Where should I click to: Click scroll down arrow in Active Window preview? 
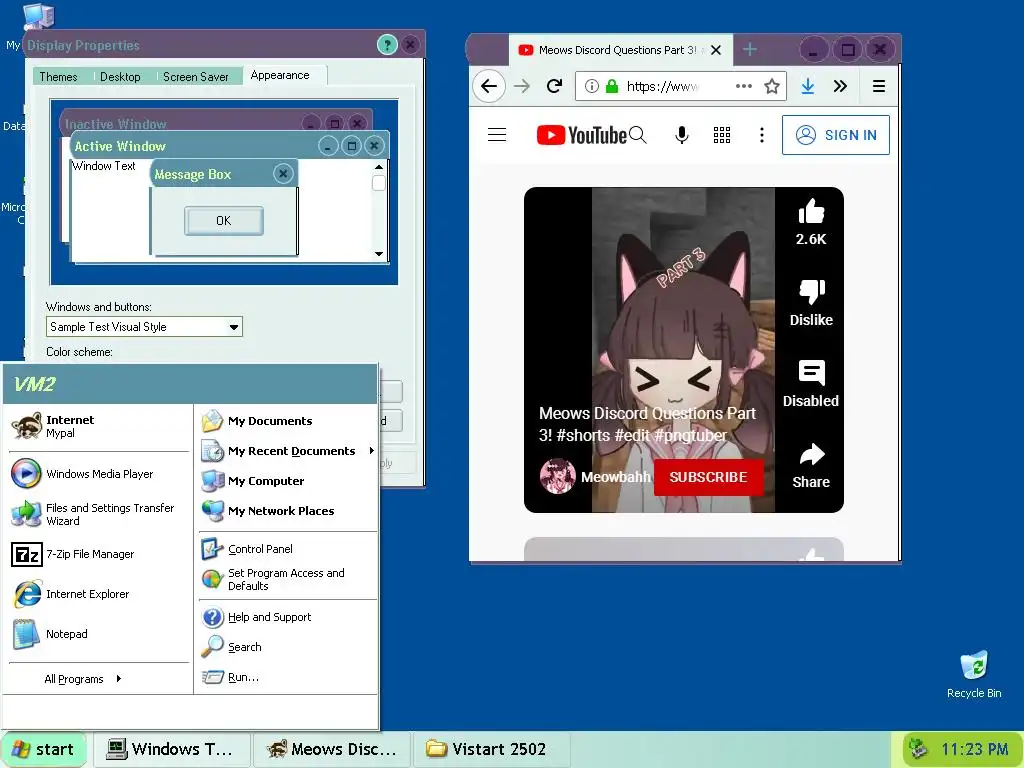tap(379, 253)
